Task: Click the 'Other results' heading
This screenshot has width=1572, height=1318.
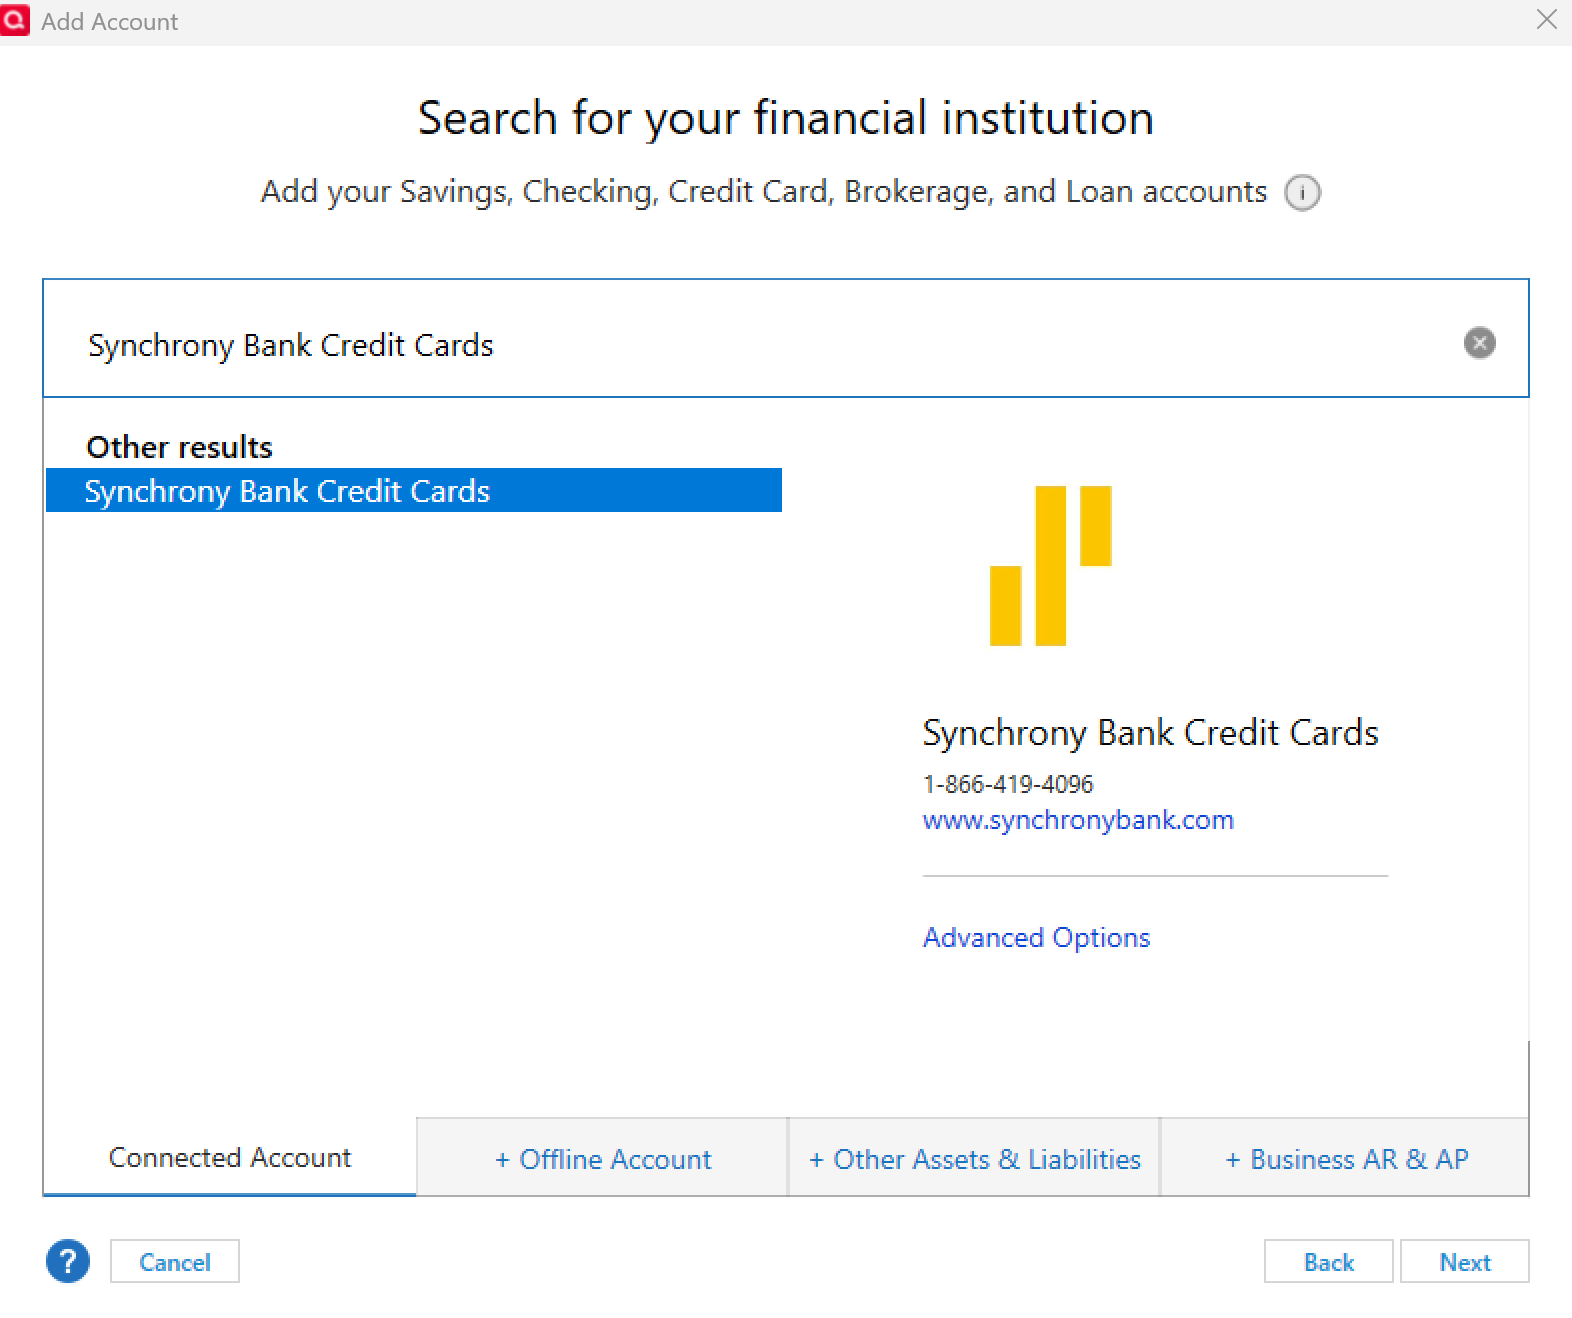Action: tap(179, 447)
